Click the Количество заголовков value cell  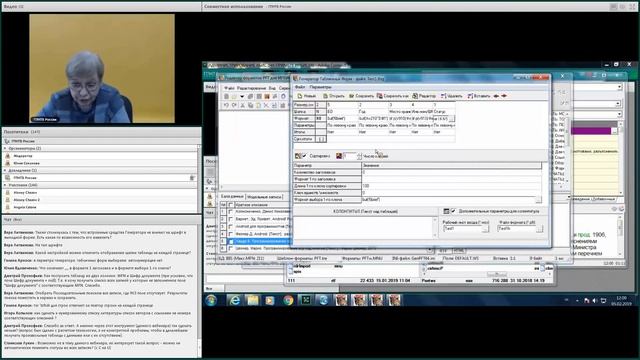(451, 172)
